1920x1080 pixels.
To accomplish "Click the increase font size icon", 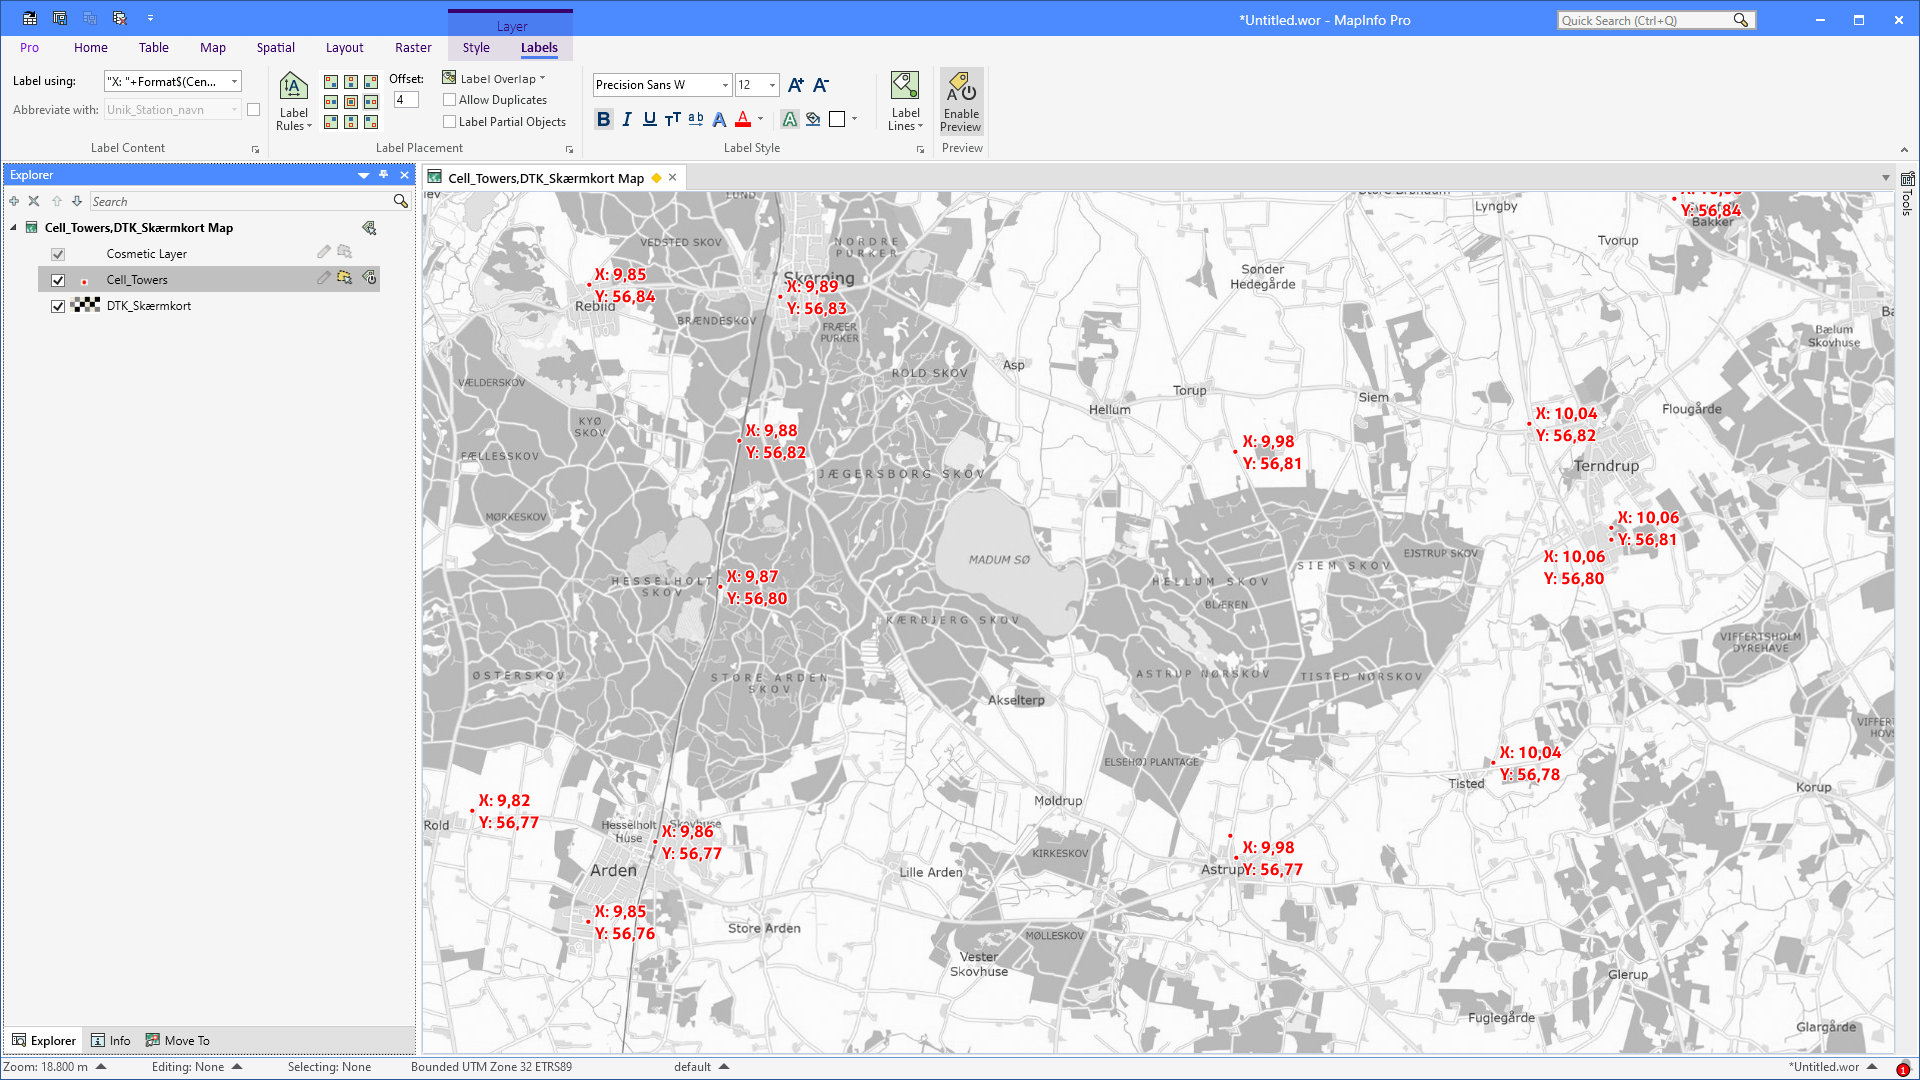I will pyautogui.click(x=795, y=85).
